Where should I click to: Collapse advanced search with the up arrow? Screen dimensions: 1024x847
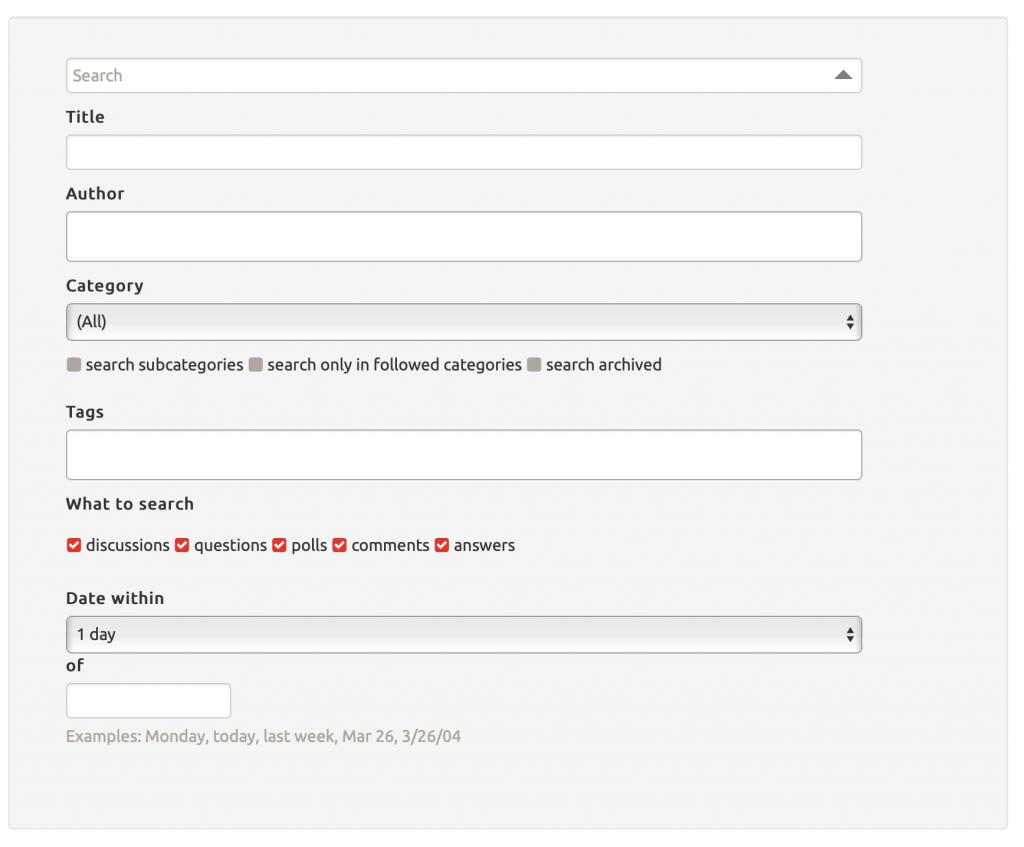[x=843, y=75]
